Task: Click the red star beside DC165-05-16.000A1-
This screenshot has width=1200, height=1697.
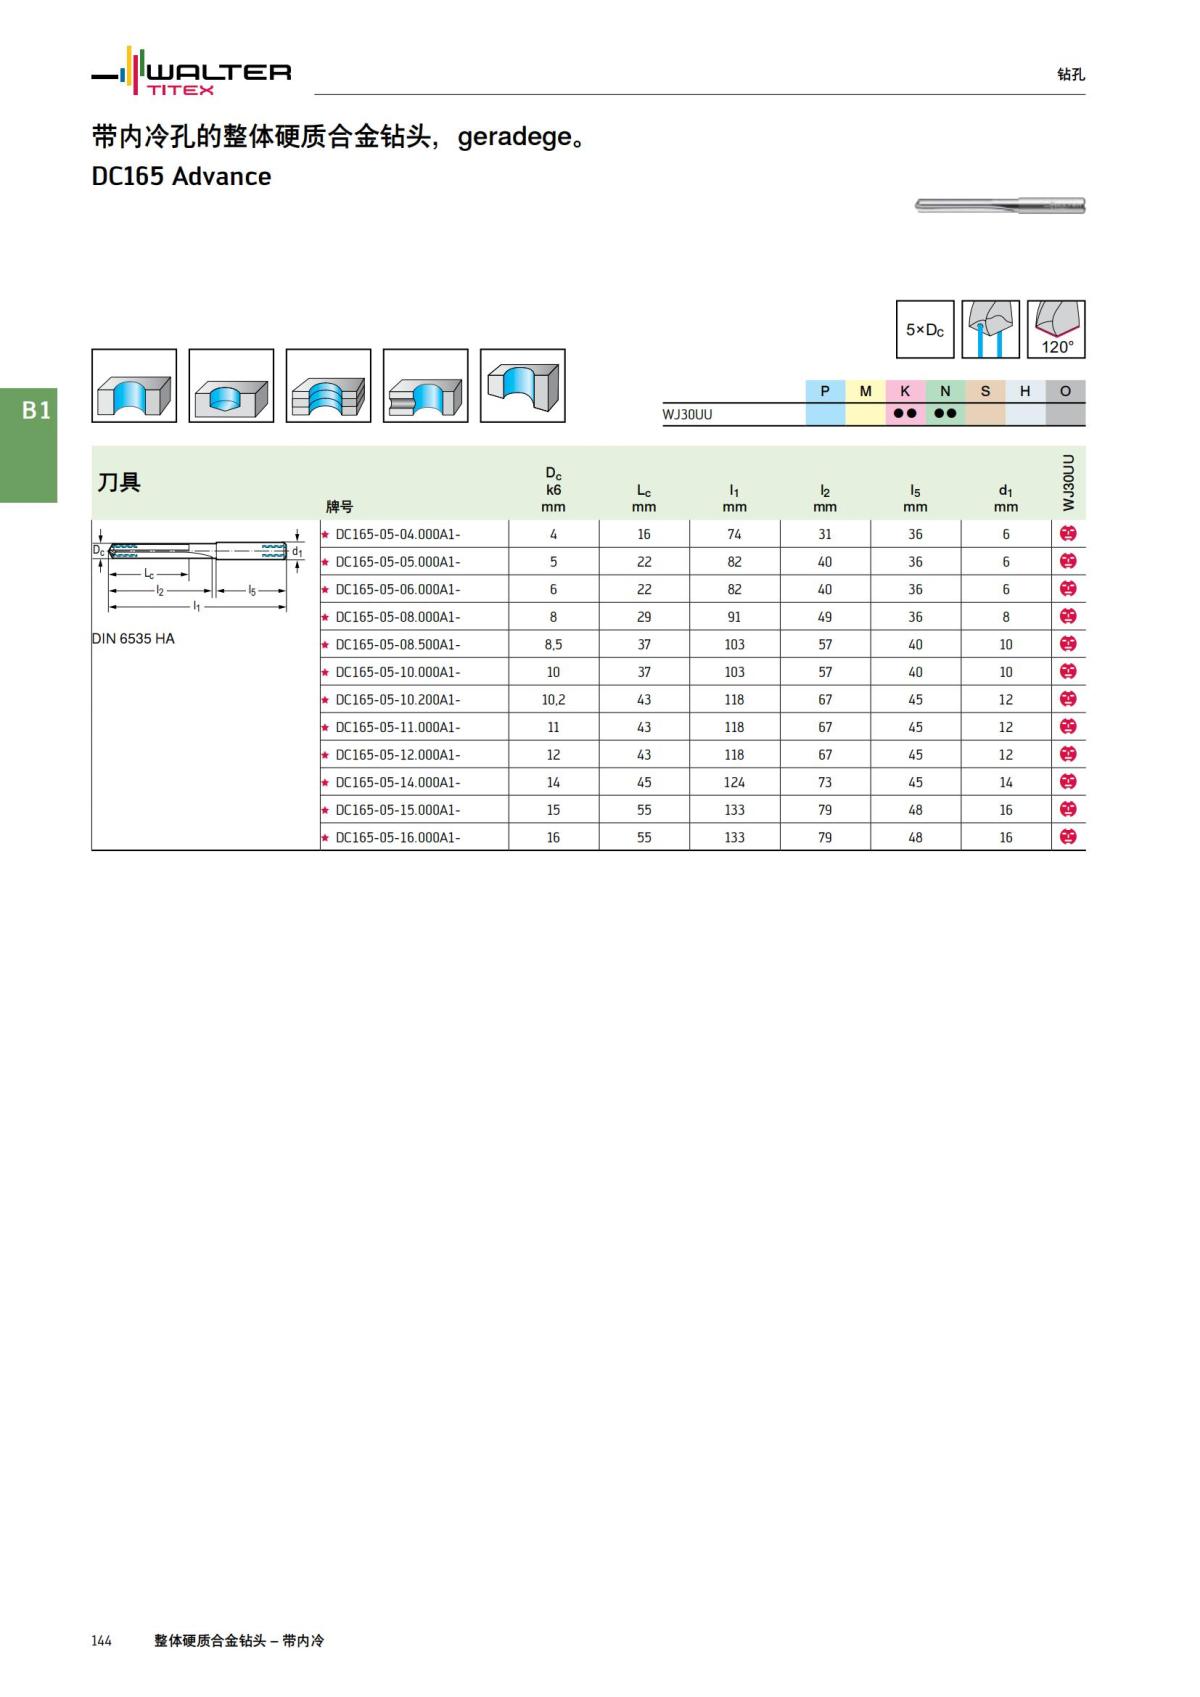Action: click(x=325, y=837)
